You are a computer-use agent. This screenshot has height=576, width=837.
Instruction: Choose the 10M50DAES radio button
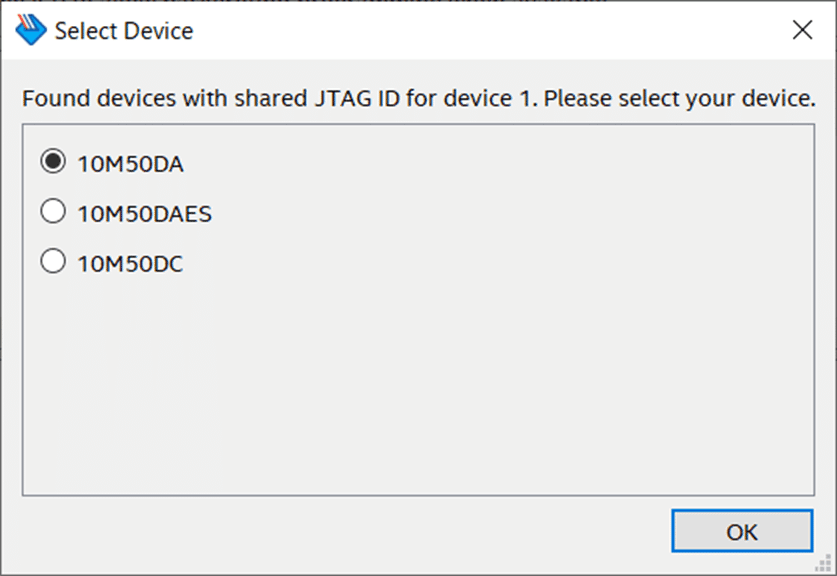coord(53,211)
